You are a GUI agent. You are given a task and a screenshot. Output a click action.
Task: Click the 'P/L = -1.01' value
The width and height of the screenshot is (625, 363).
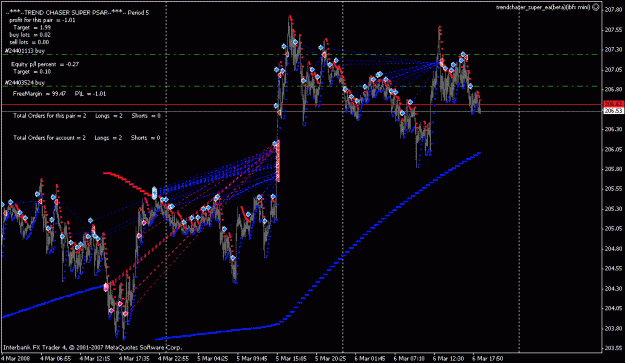click(x=90, y=94)
